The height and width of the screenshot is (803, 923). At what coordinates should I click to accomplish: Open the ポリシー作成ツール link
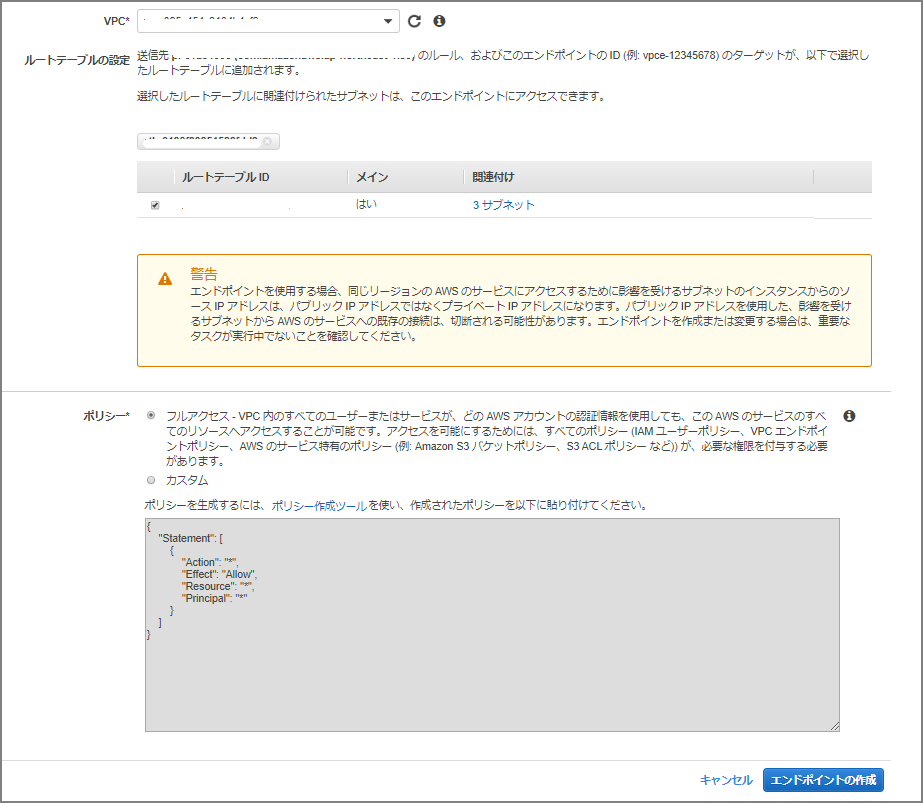[x=319, y=506]
